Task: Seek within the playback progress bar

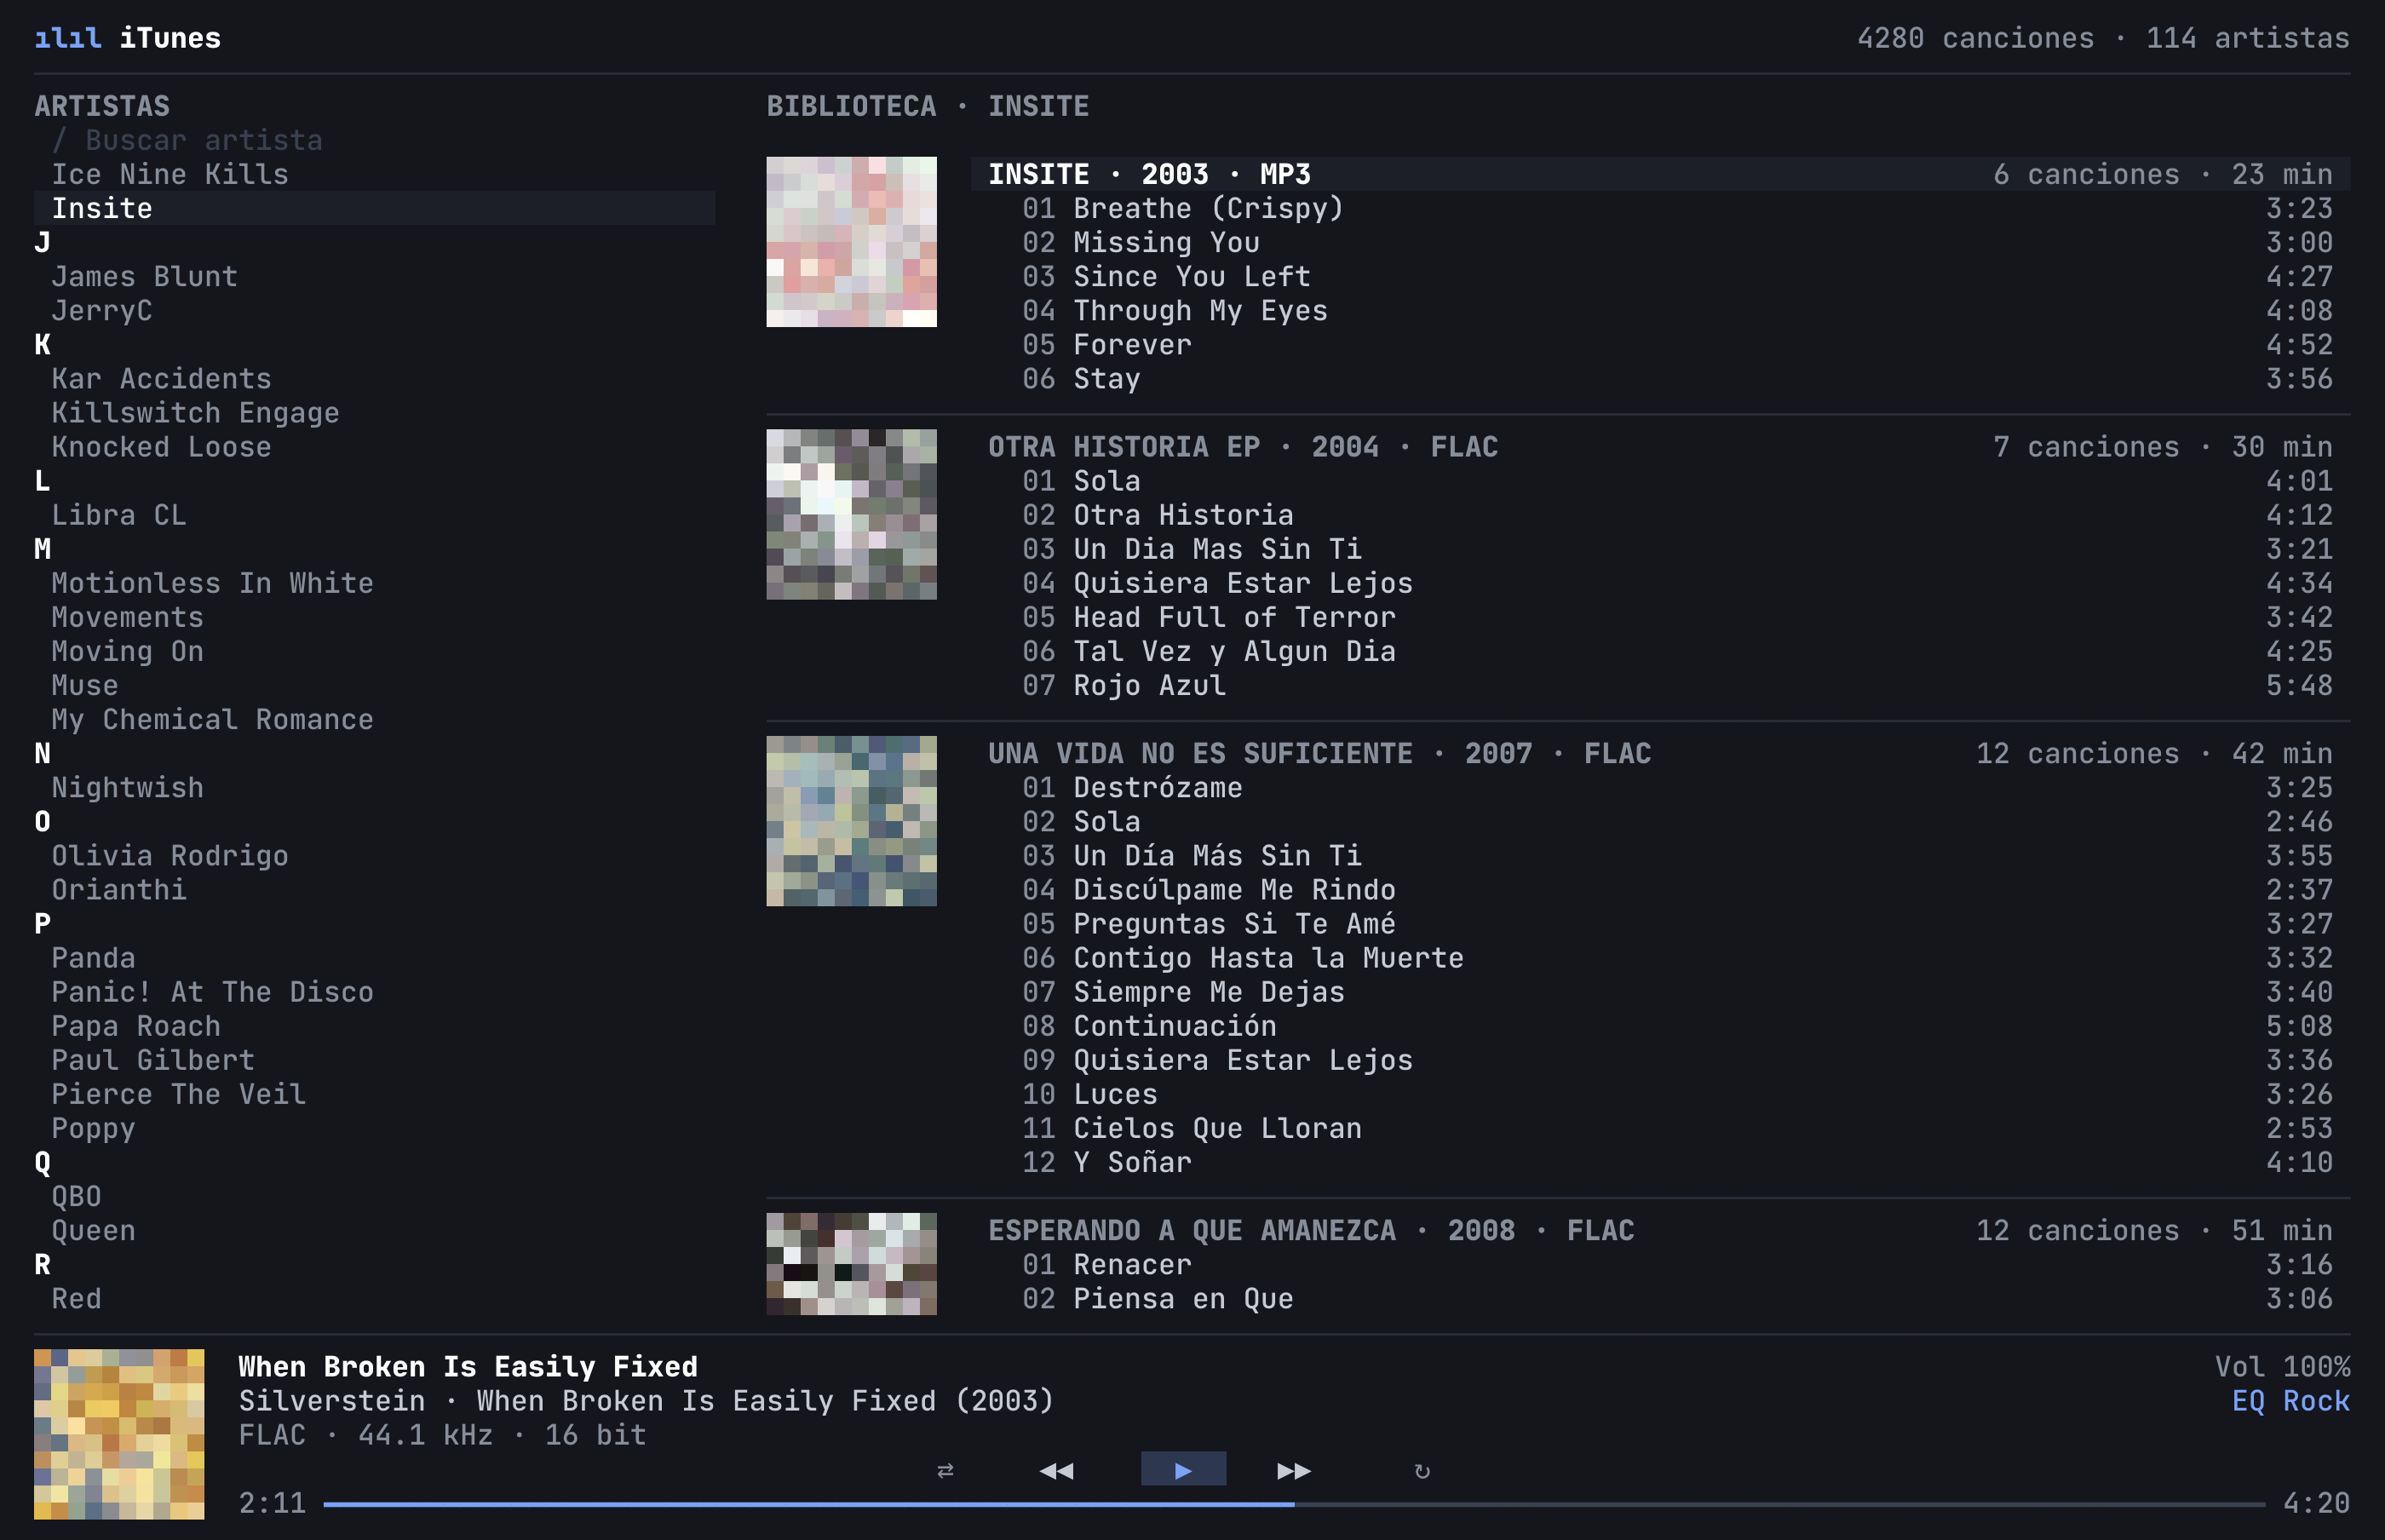Action: [x=1294, y=1503]
